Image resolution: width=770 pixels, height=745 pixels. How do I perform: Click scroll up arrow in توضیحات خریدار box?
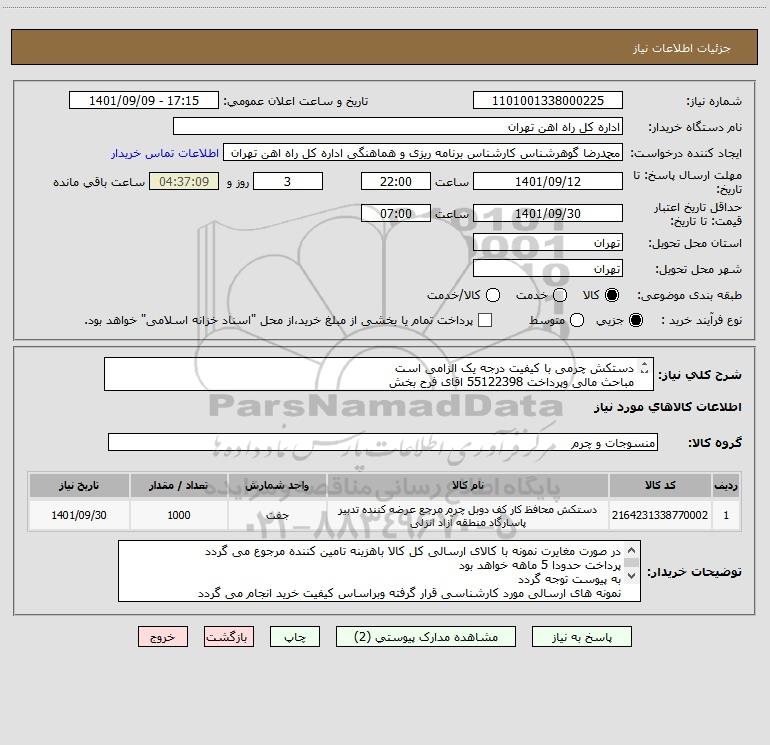[x=631, y=550]
